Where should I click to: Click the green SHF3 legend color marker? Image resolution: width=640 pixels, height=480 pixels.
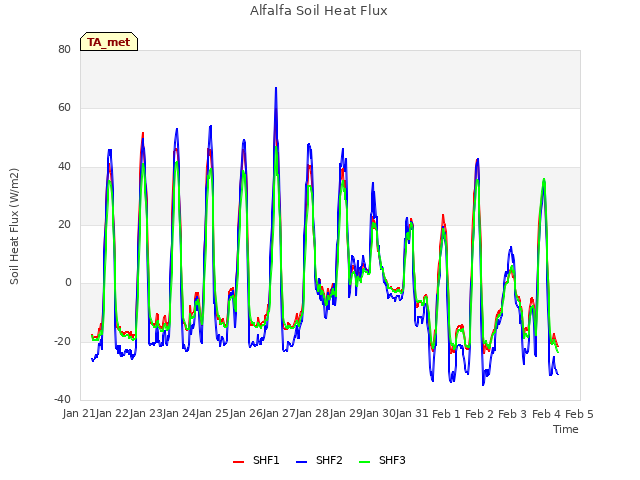(x=364, y=462)
